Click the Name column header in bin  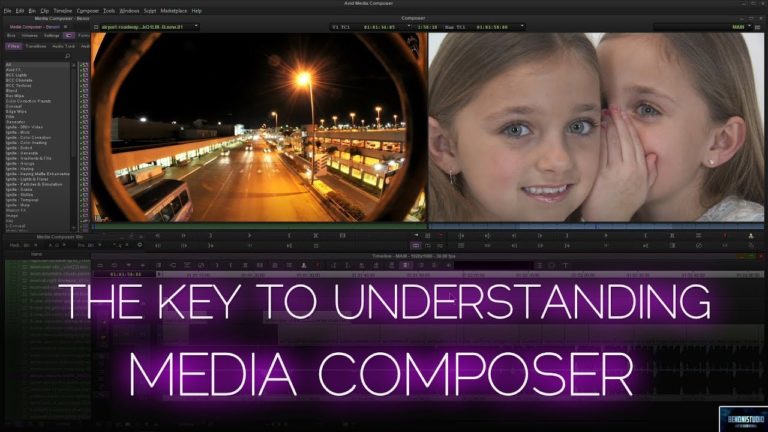pyautogui.click(x=37, y=254)
